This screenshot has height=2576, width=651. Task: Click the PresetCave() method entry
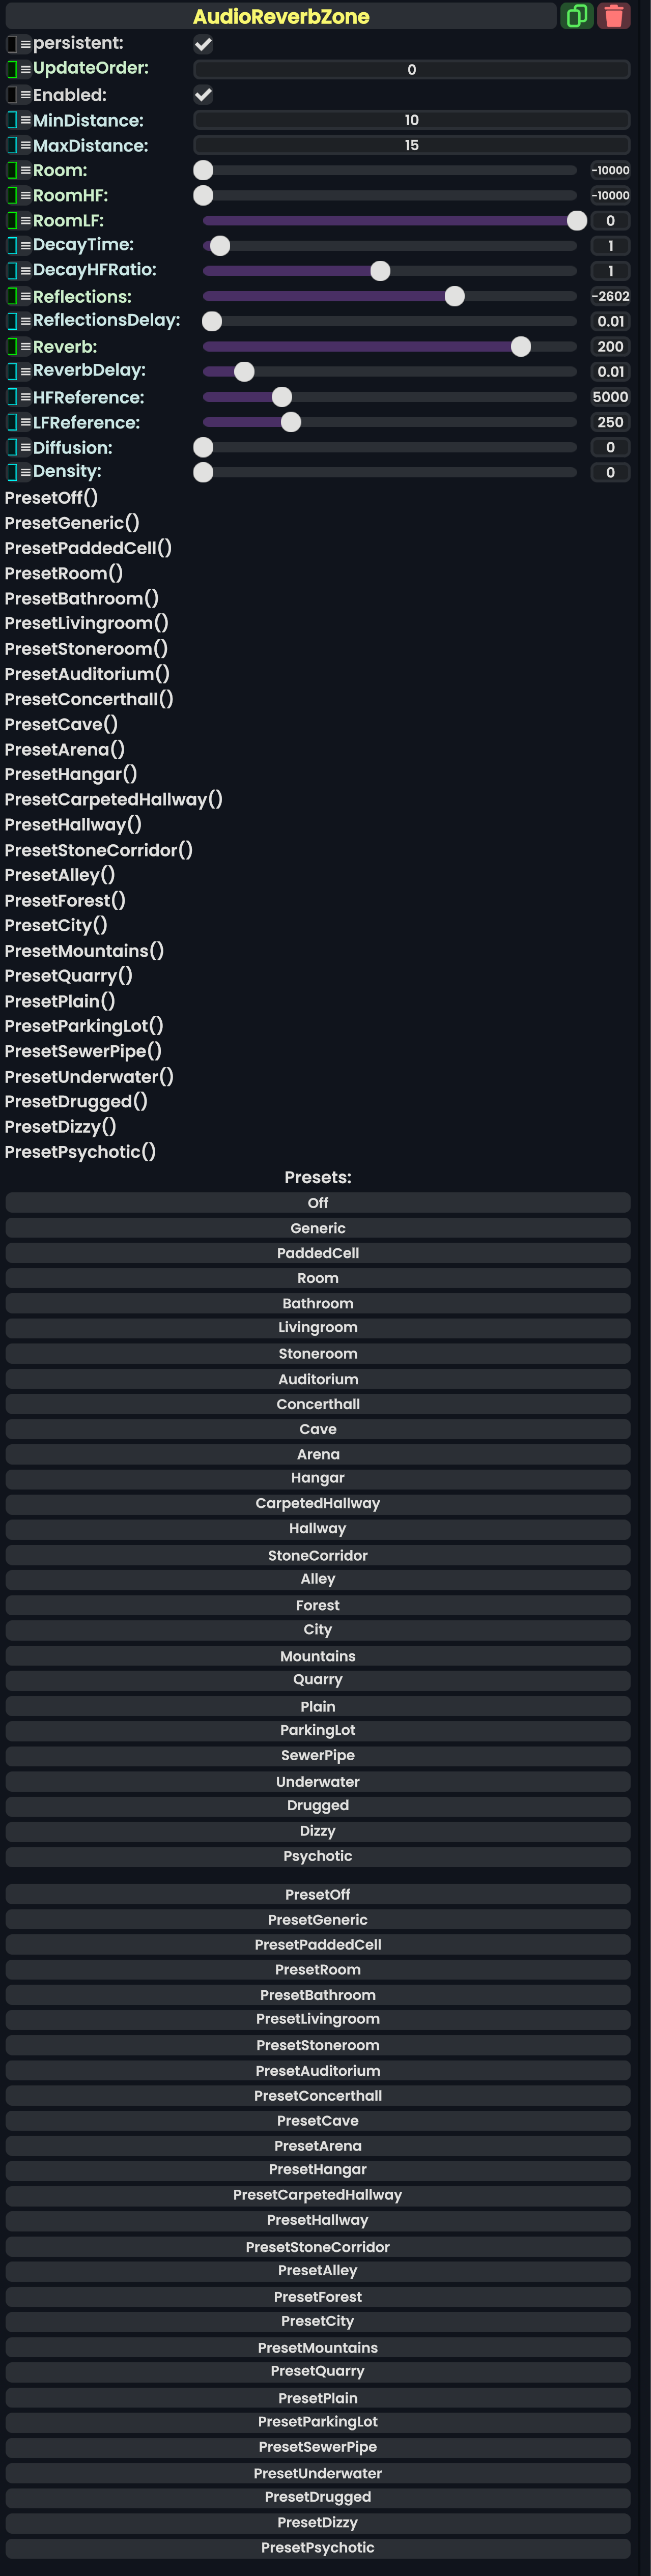61,724
